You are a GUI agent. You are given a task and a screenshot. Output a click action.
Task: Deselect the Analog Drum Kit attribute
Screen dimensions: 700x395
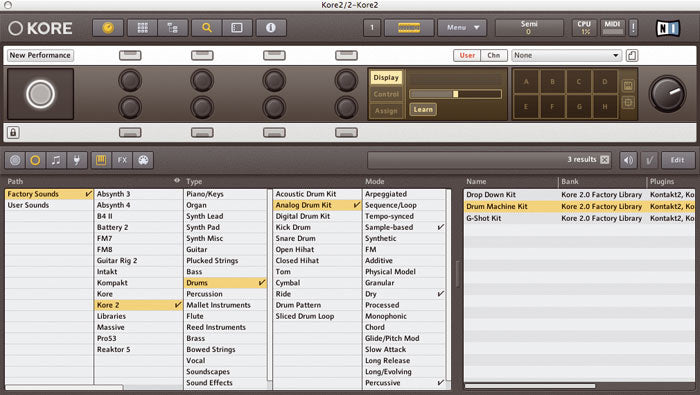[317, 205]
